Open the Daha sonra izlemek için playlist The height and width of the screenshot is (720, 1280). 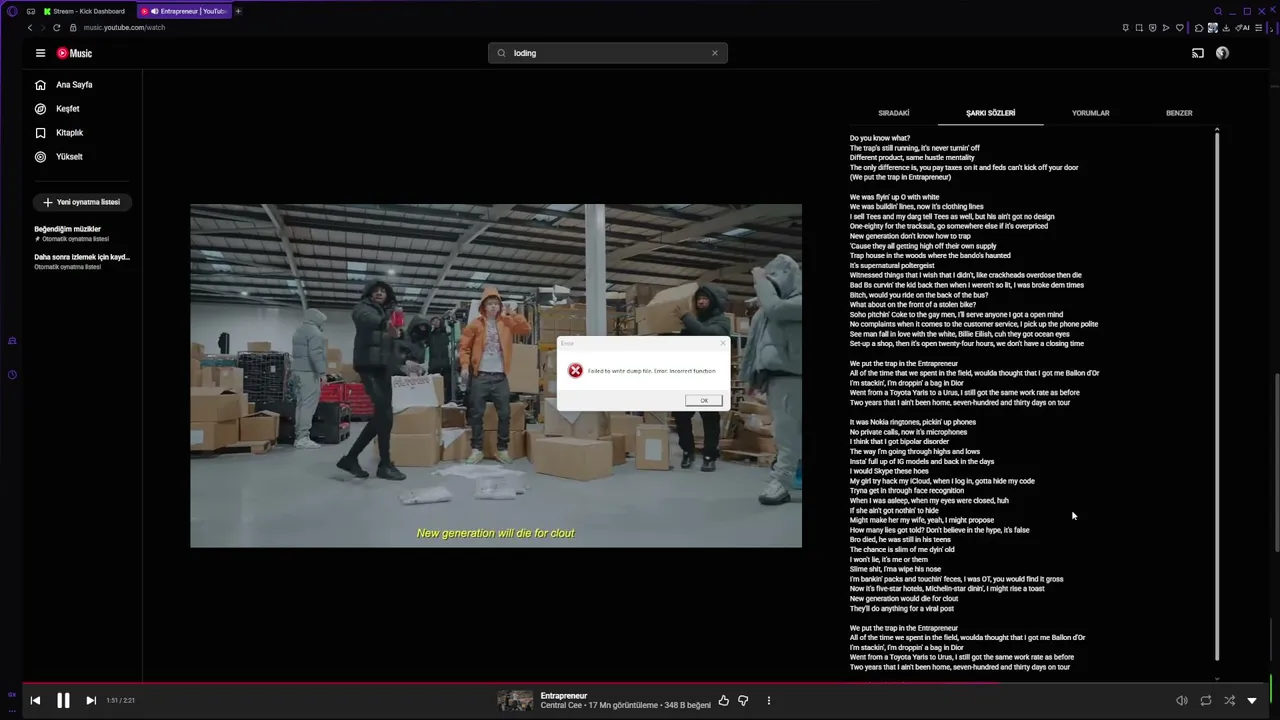82,261
